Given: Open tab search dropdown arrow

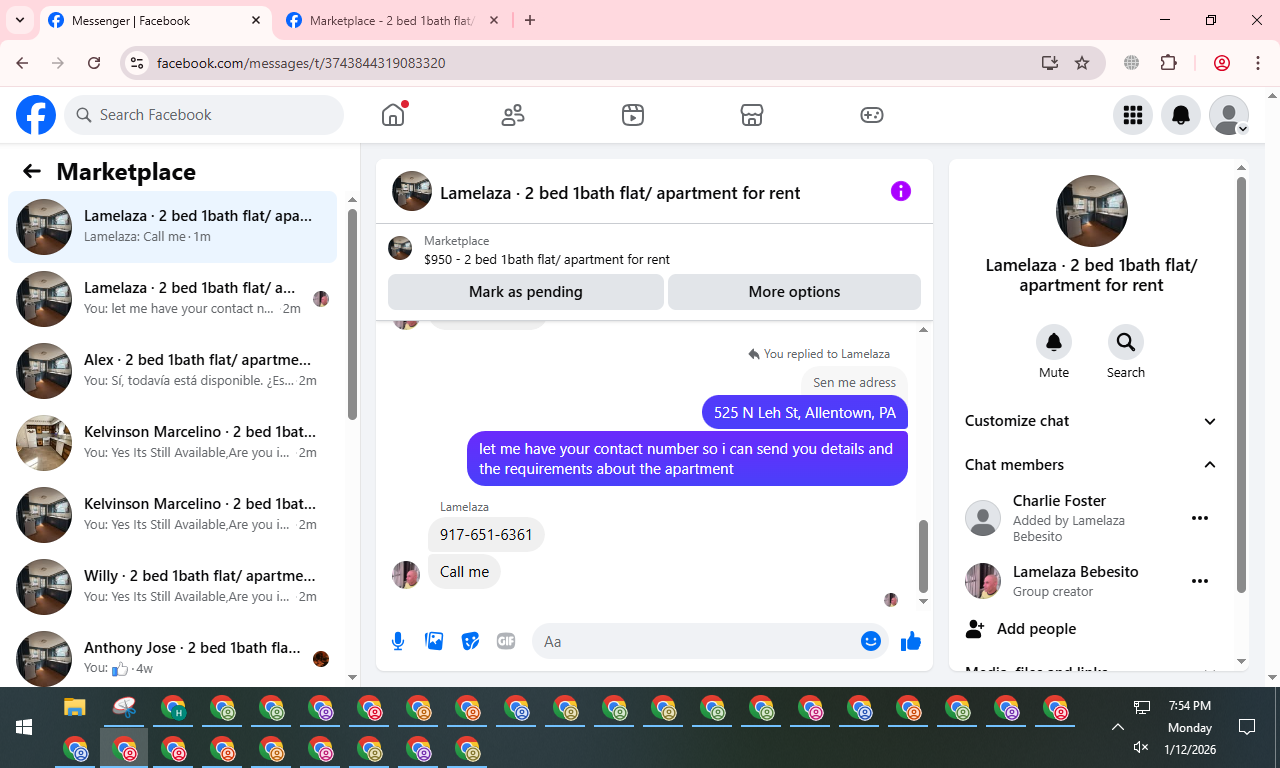Looking at the screenshot, I should pos(19,20).
